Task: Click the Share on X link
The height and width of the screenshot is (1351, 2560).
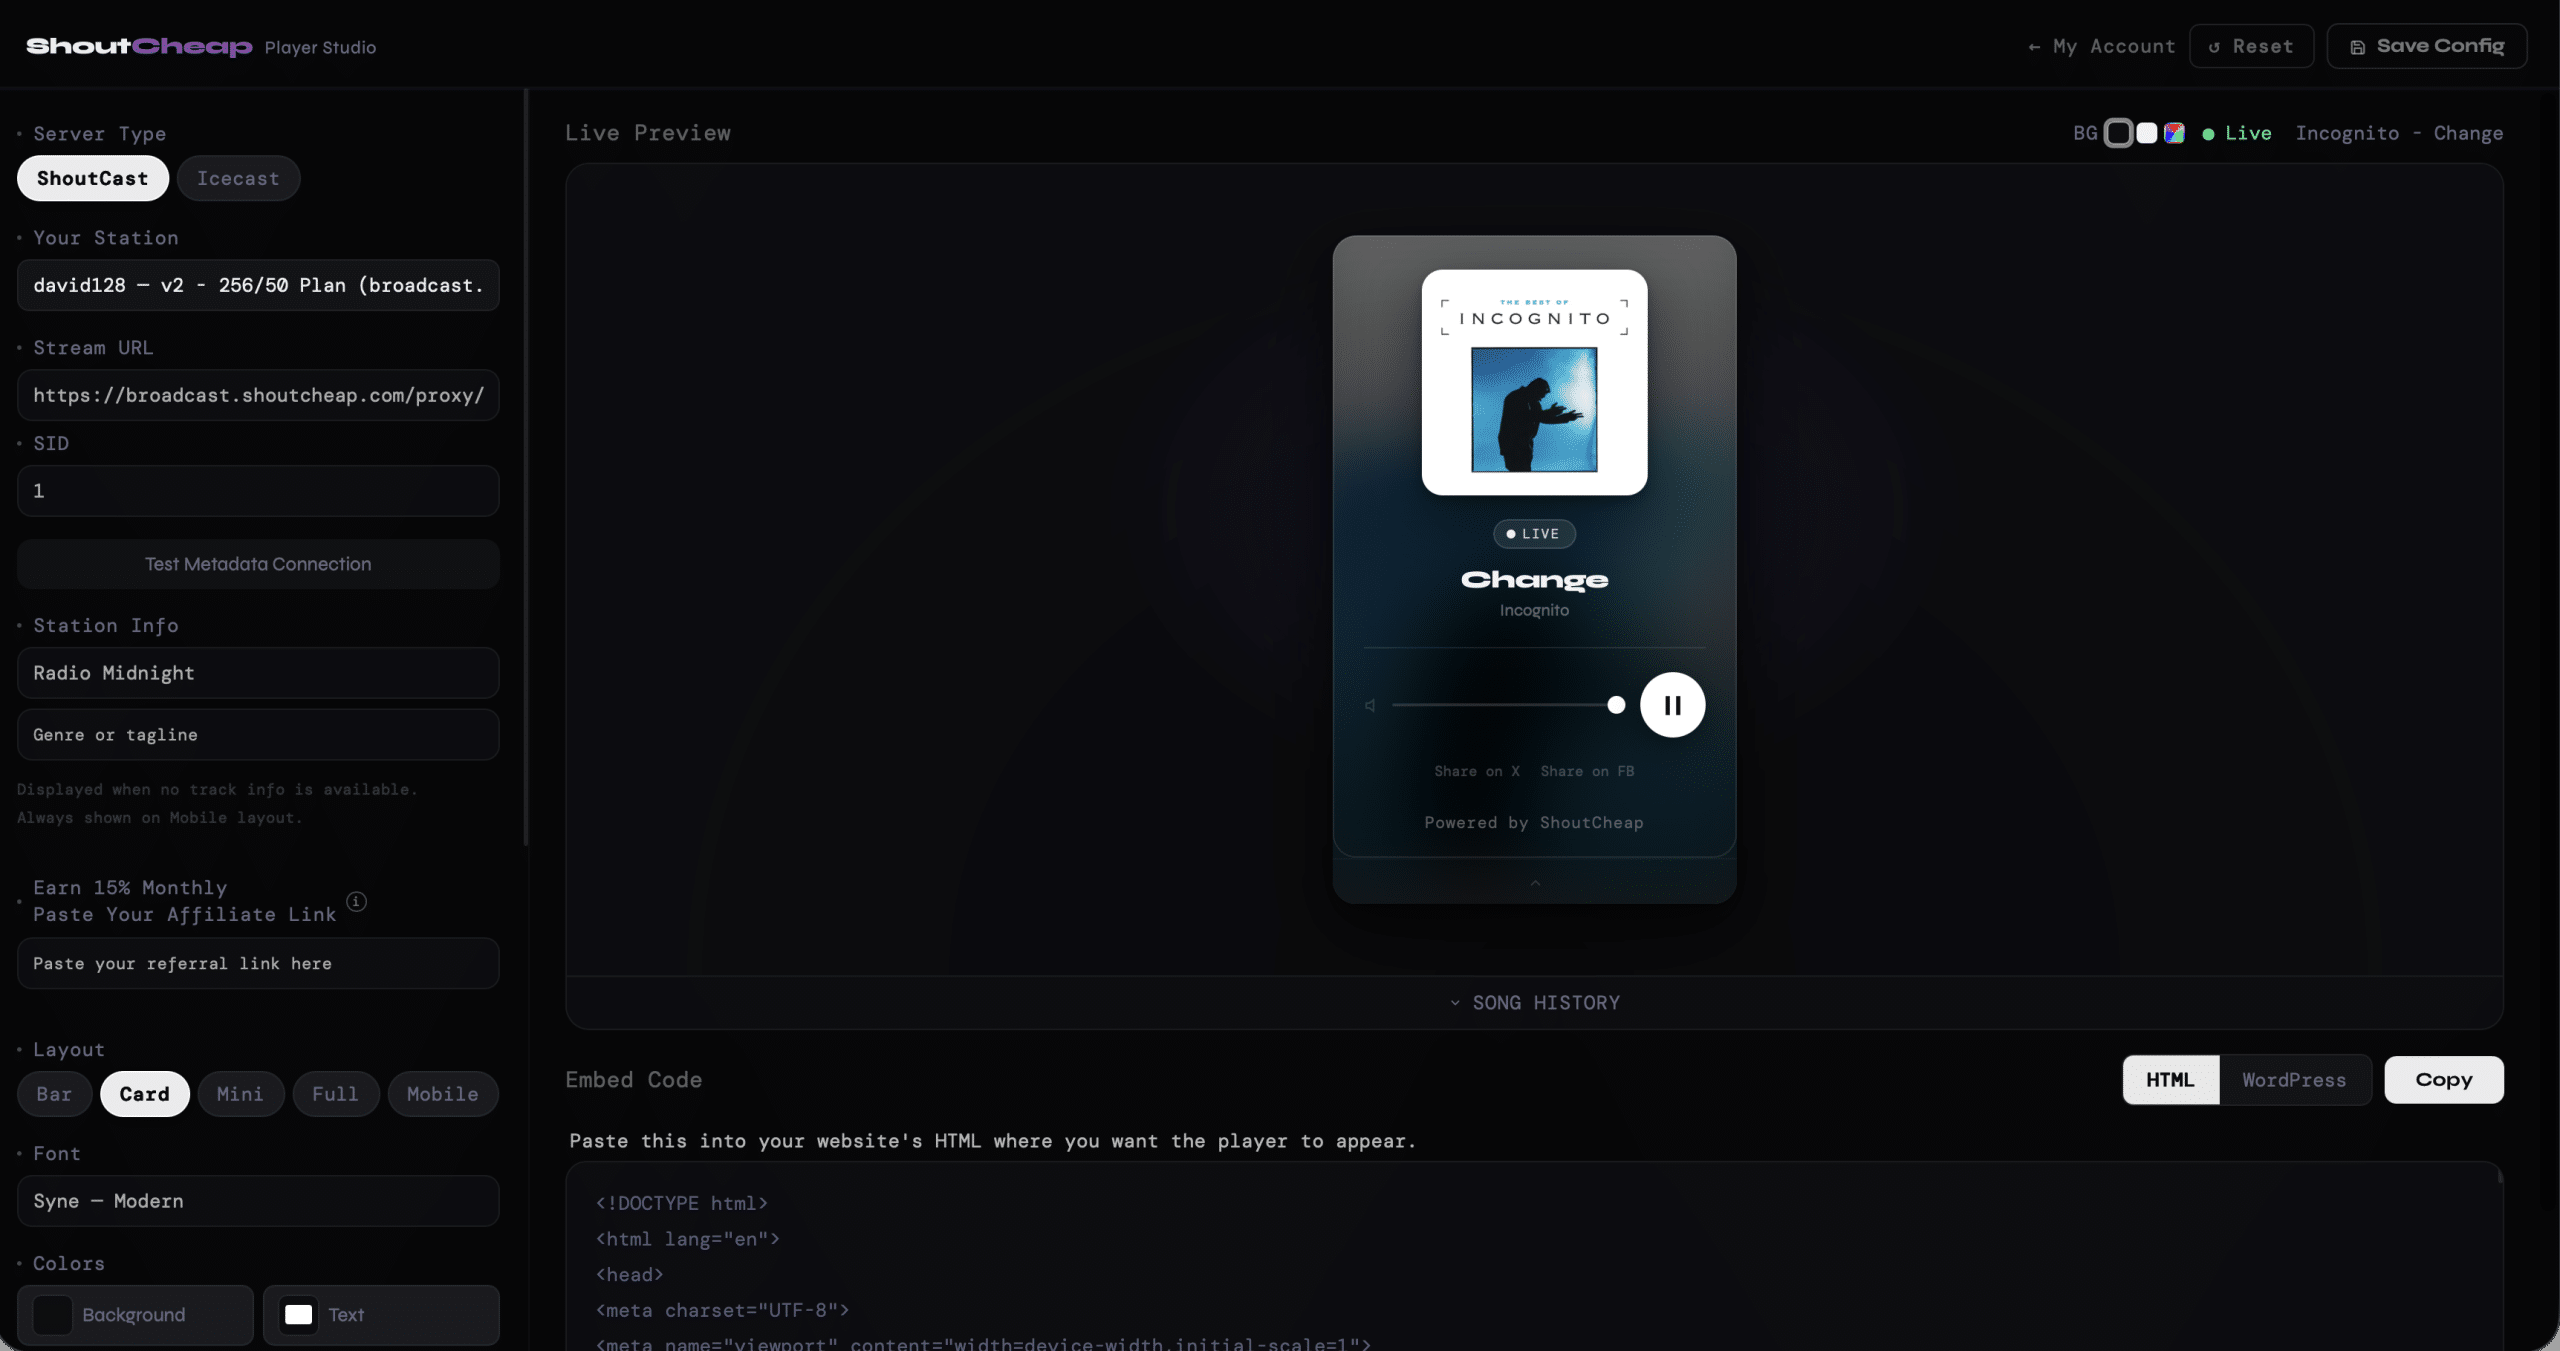Action: pos(1477,771)
